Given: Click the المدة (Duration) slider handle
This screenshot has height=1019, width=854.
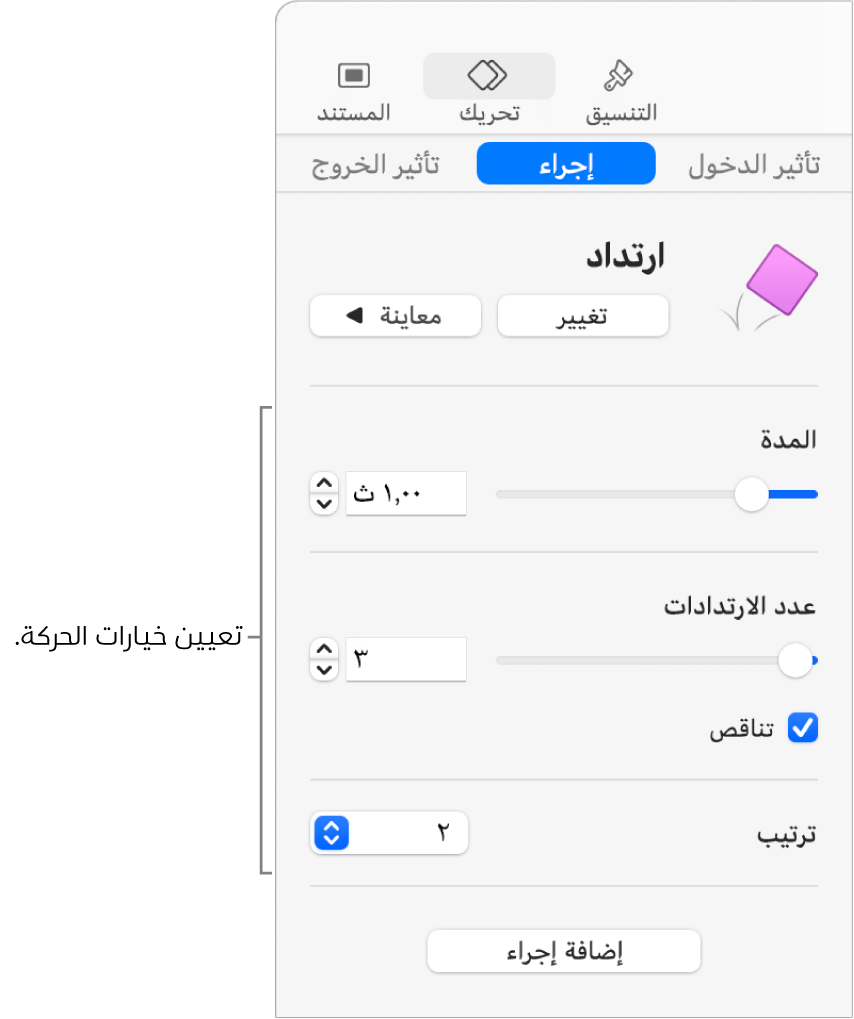Looking at the screenshot, I should [751, 494].
